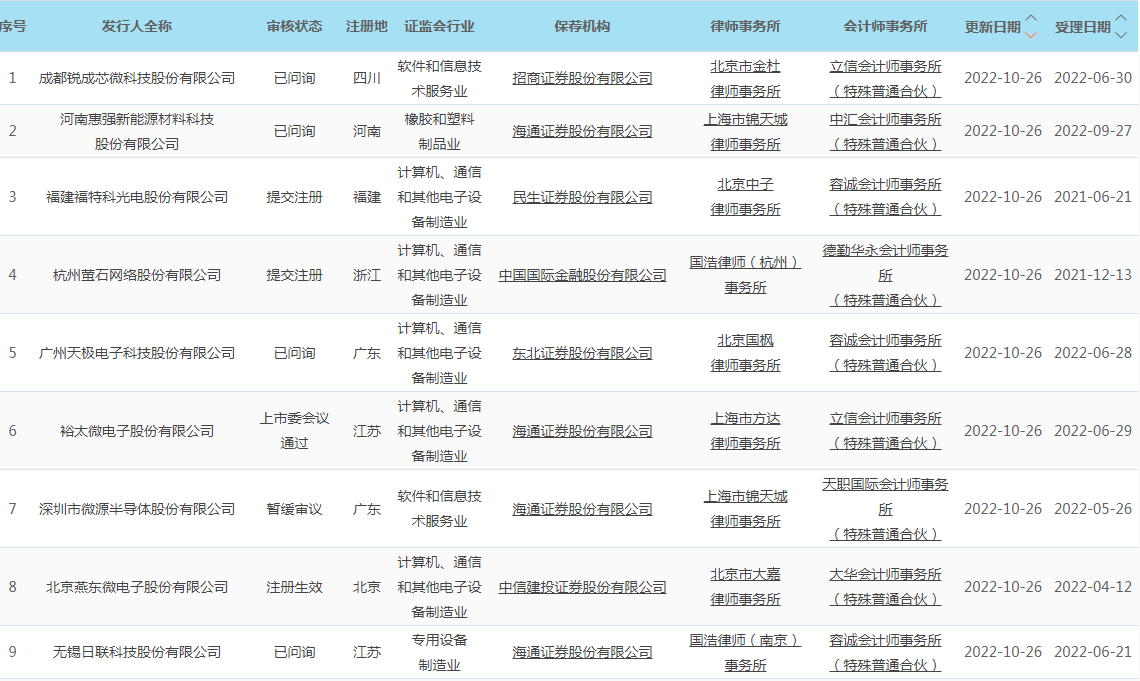Open 北京中子律师事务所 law firm link
The image size is (1140, 681).
tap(745, 197)
